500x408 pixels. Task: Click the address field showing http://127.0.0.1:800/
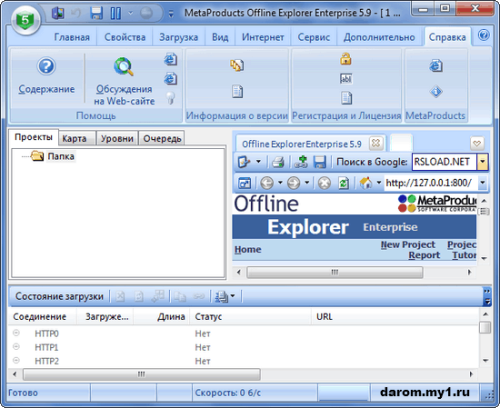pos(431,183)
